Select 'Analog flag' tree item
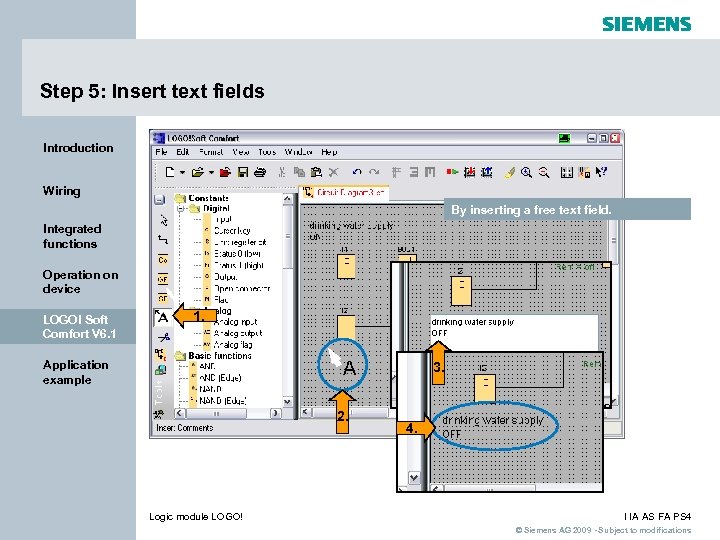The height and width of the screenshot is (540, 720). 233,344
